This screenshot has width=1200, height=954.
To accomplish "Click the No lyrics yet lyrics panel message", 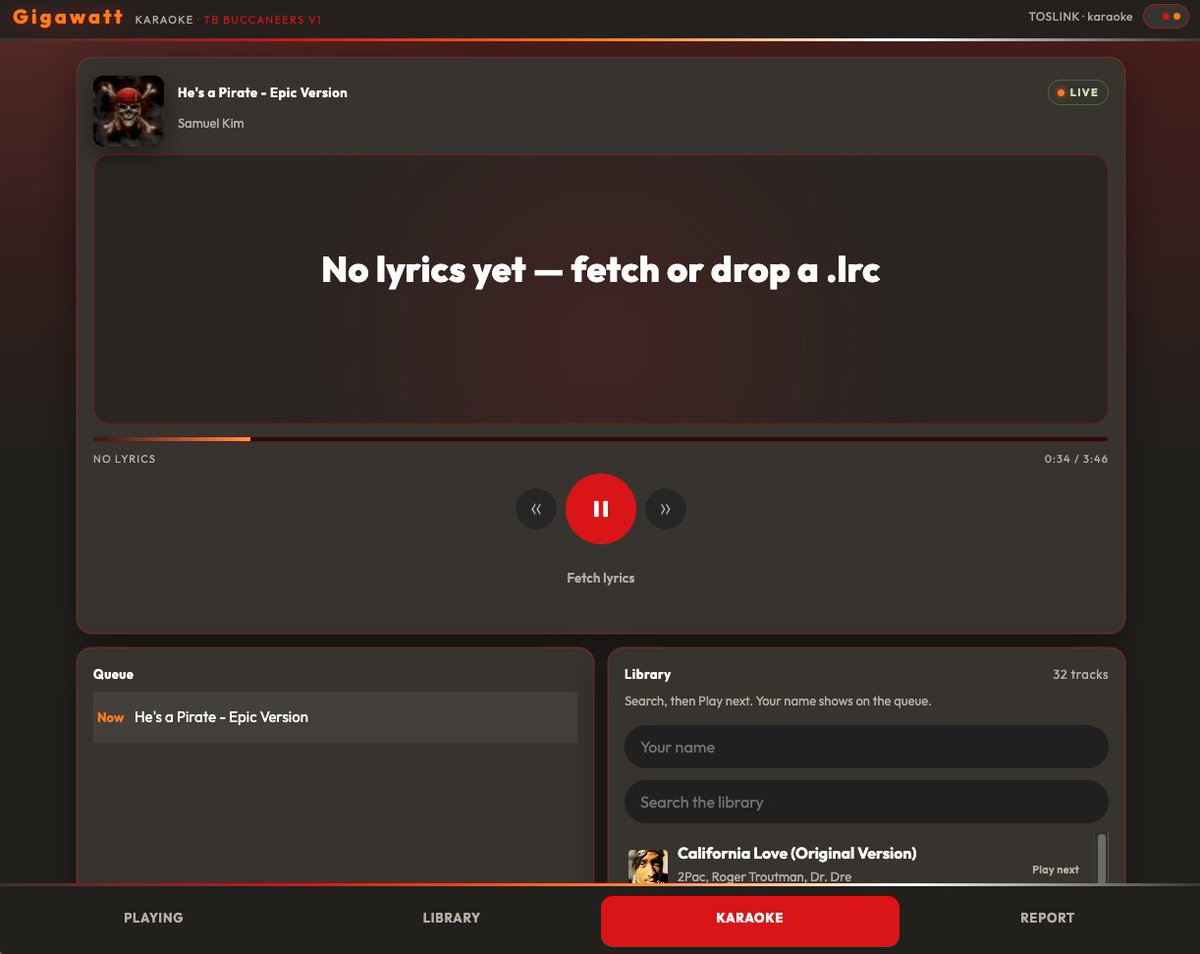I will point(600,270).
